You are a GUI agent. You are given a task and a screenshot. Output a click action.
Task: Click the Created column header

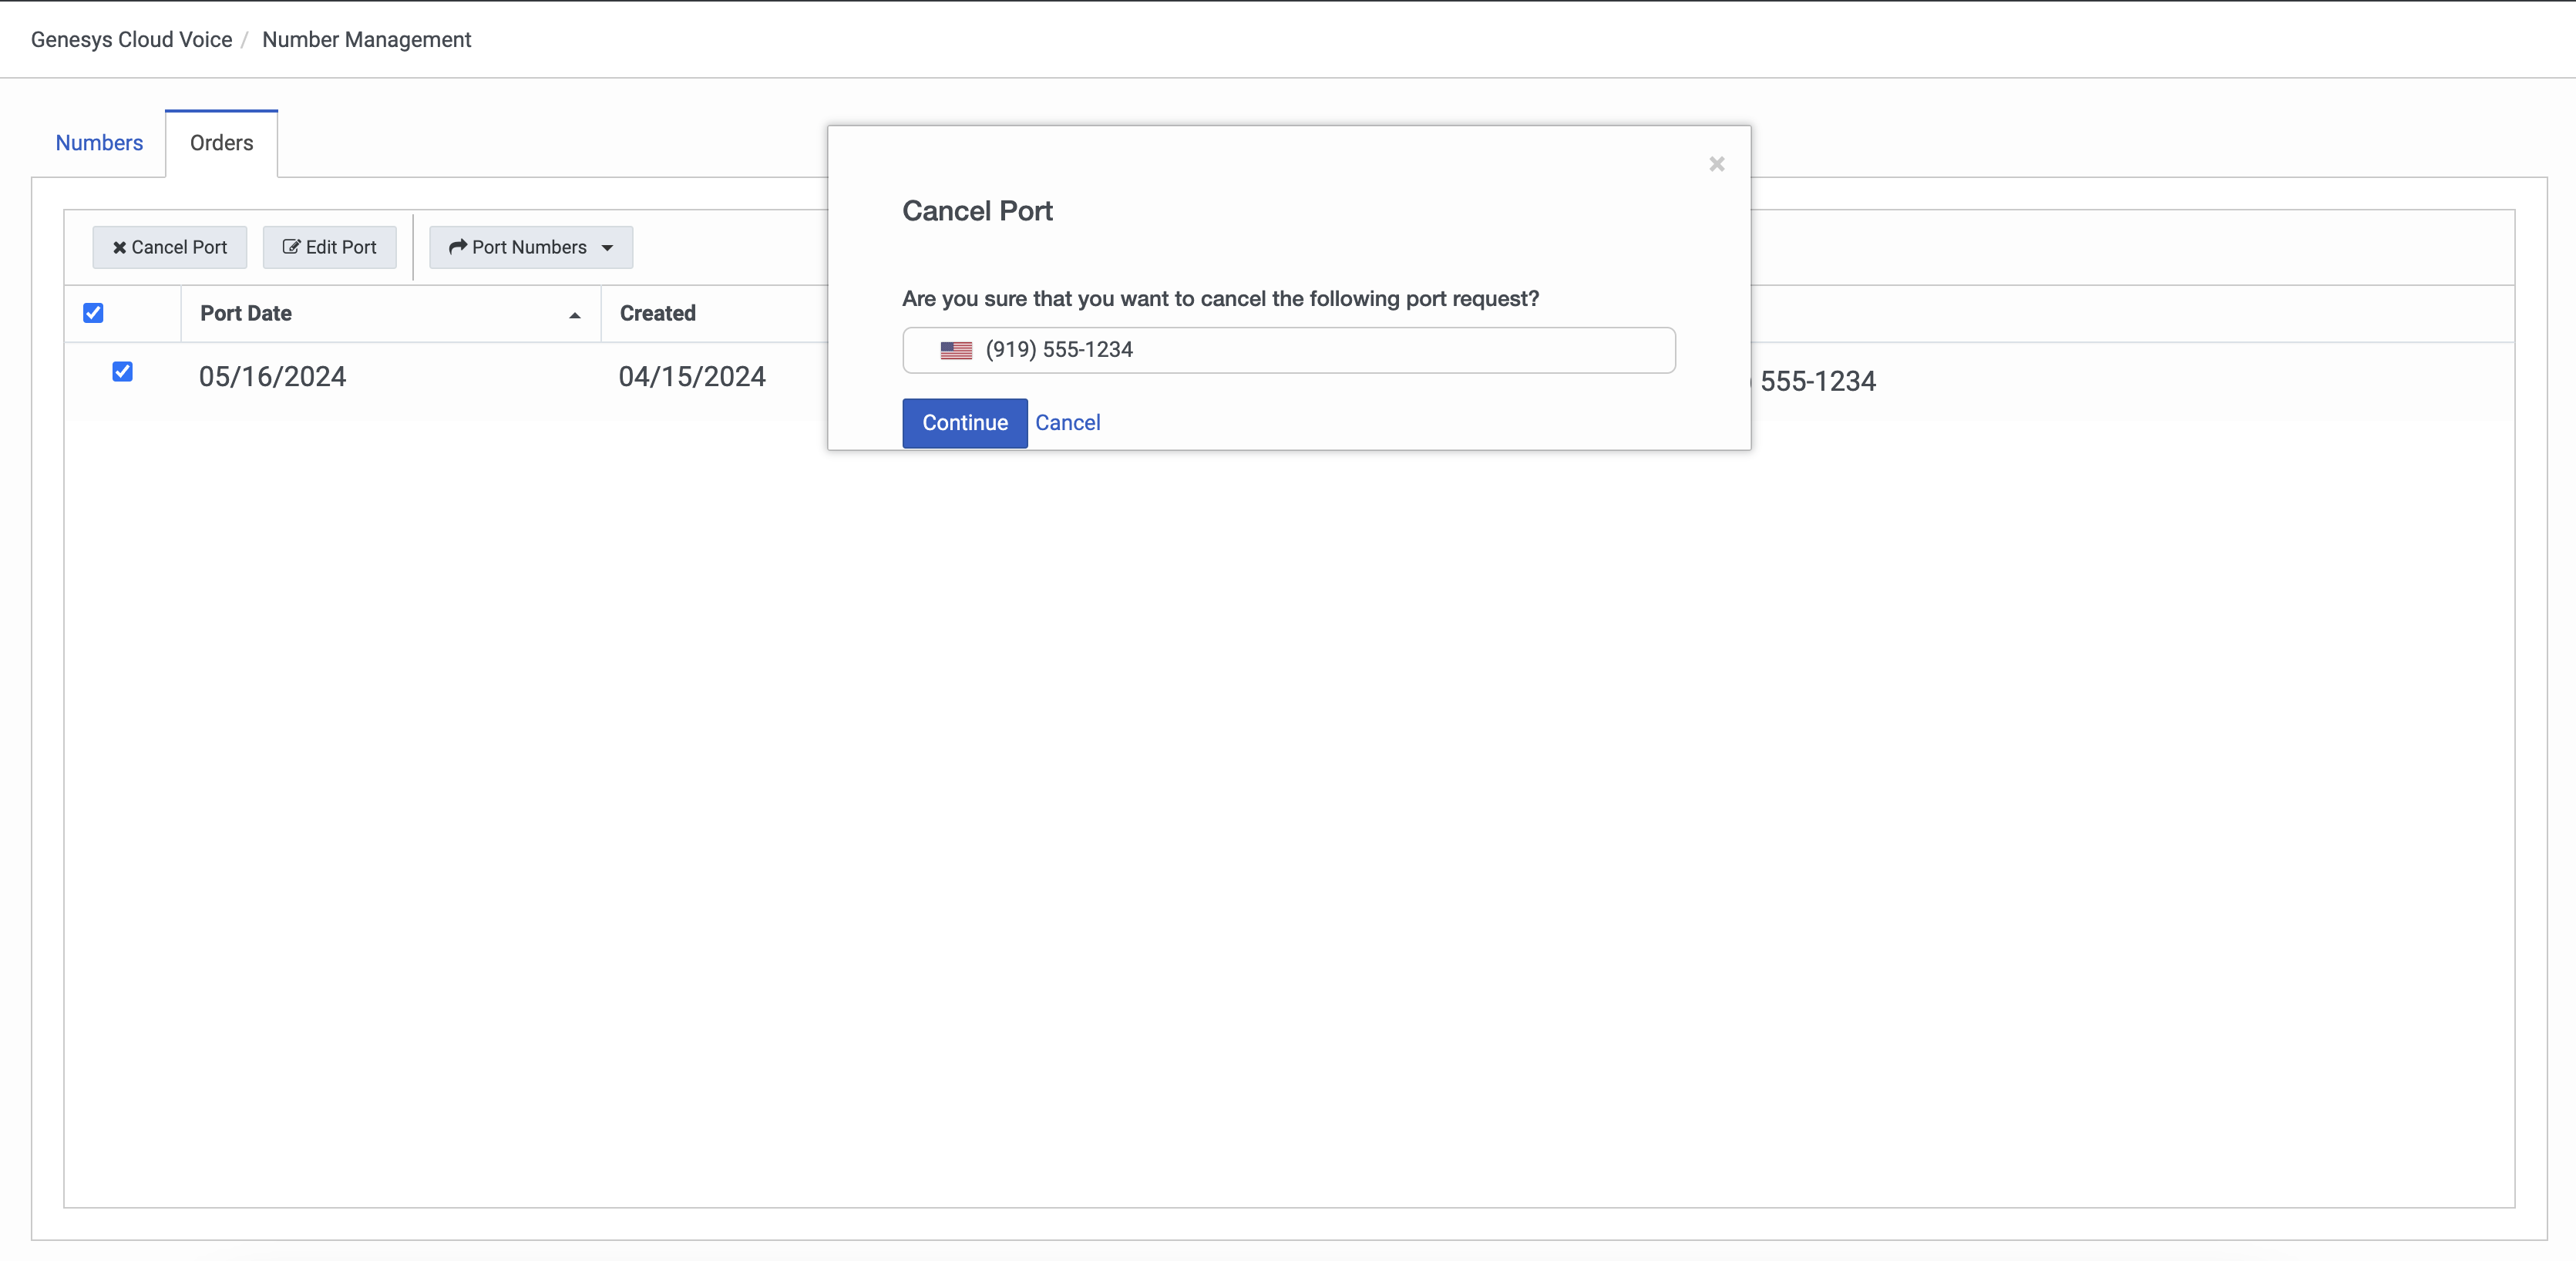(657, 313)
